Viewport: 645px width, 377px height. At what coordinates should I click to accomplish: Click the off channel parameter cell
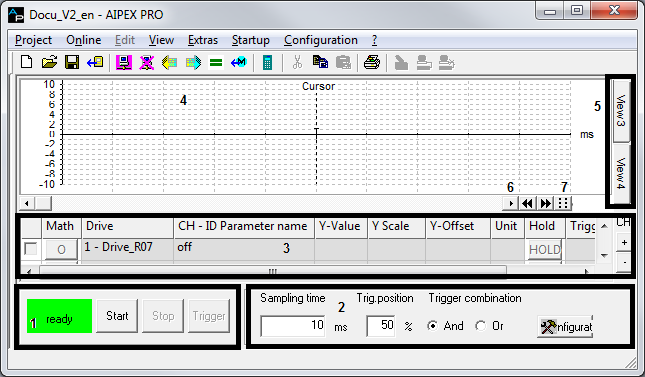coord(244,248)
